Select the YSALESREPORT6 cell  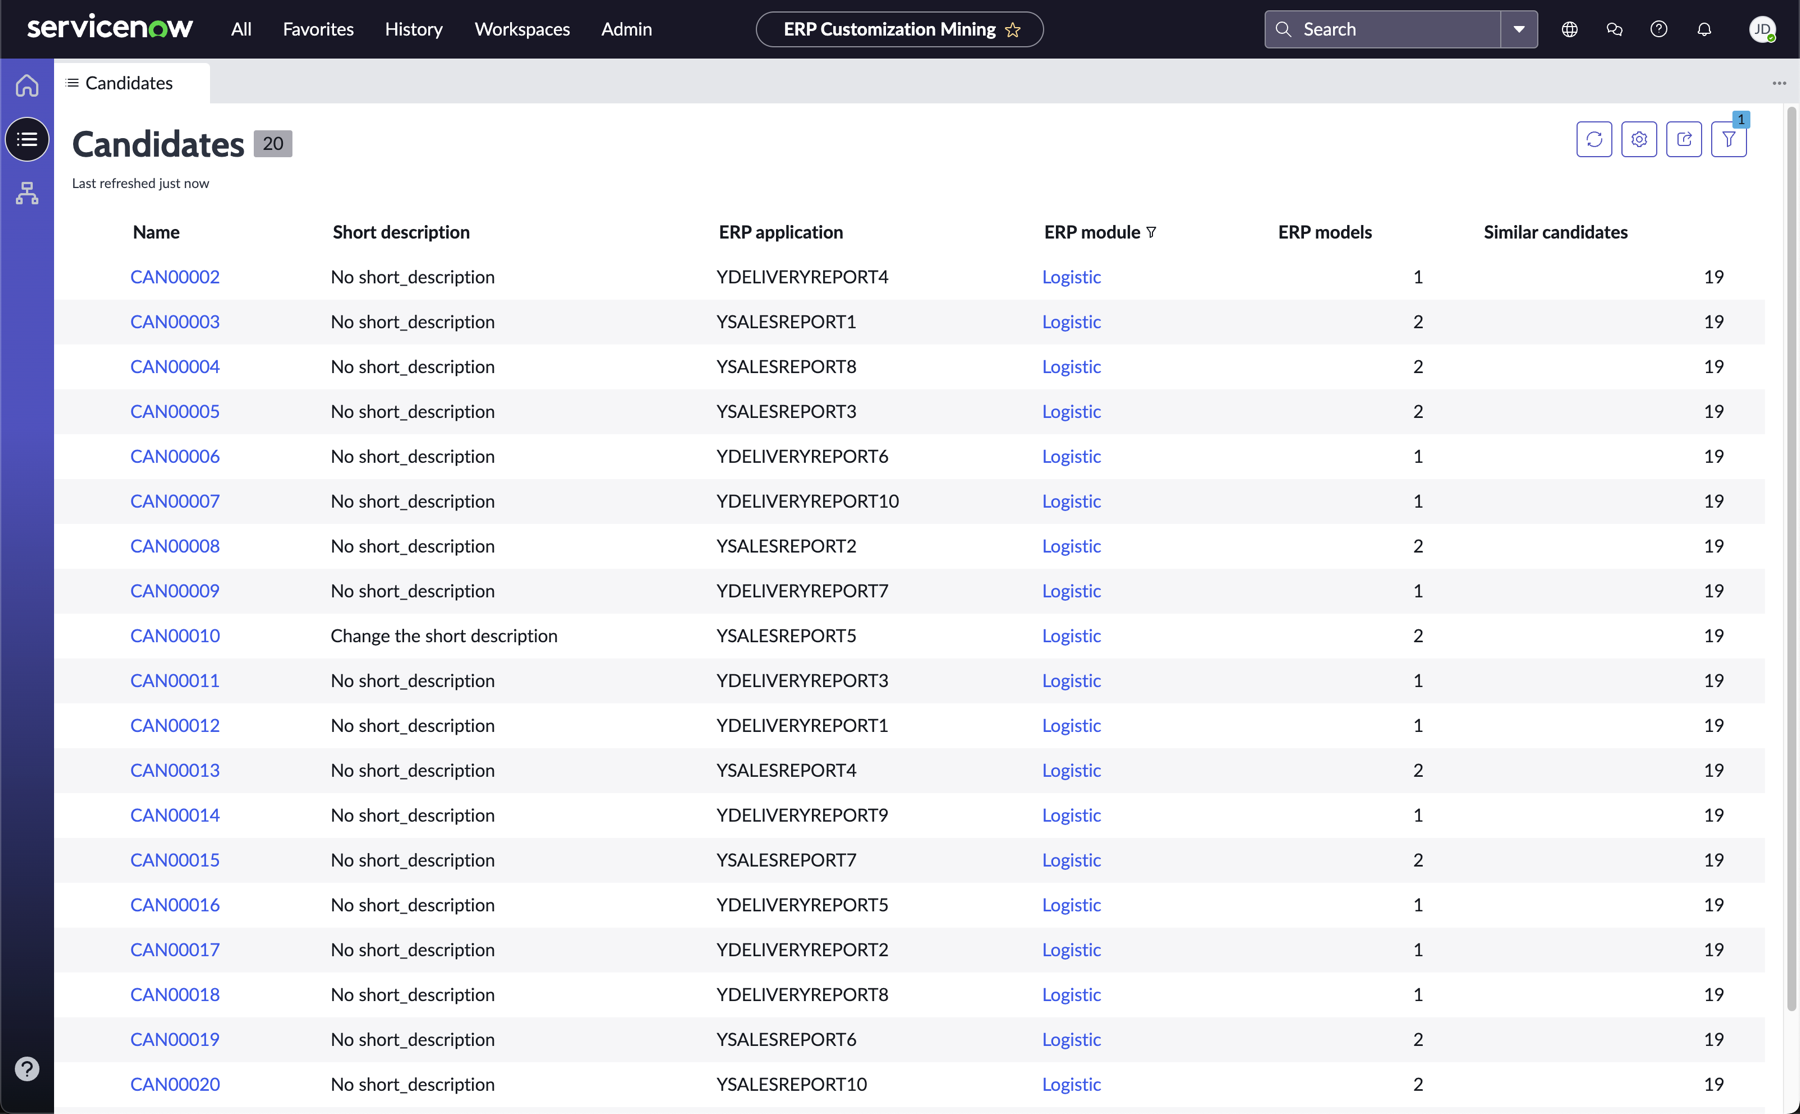pyautogui.click(x=786, y=1040)
